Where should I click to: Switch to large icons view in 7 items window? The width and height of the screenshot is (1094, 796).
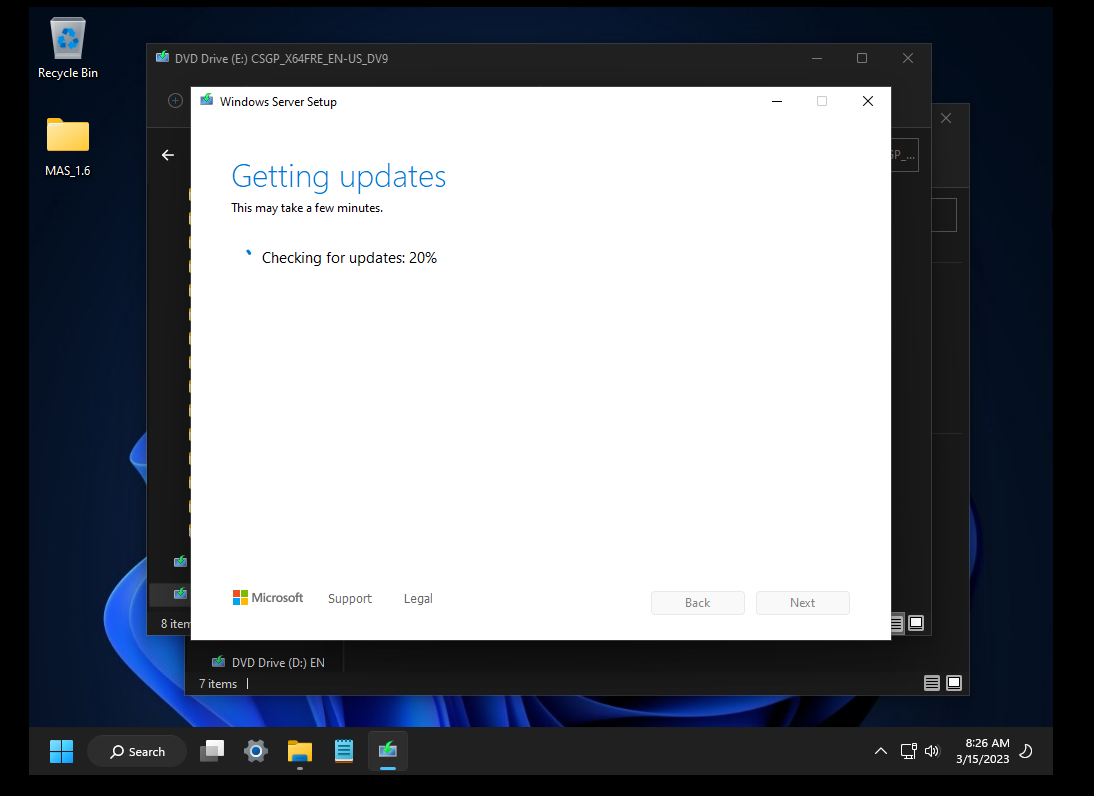tap(954, 683)
